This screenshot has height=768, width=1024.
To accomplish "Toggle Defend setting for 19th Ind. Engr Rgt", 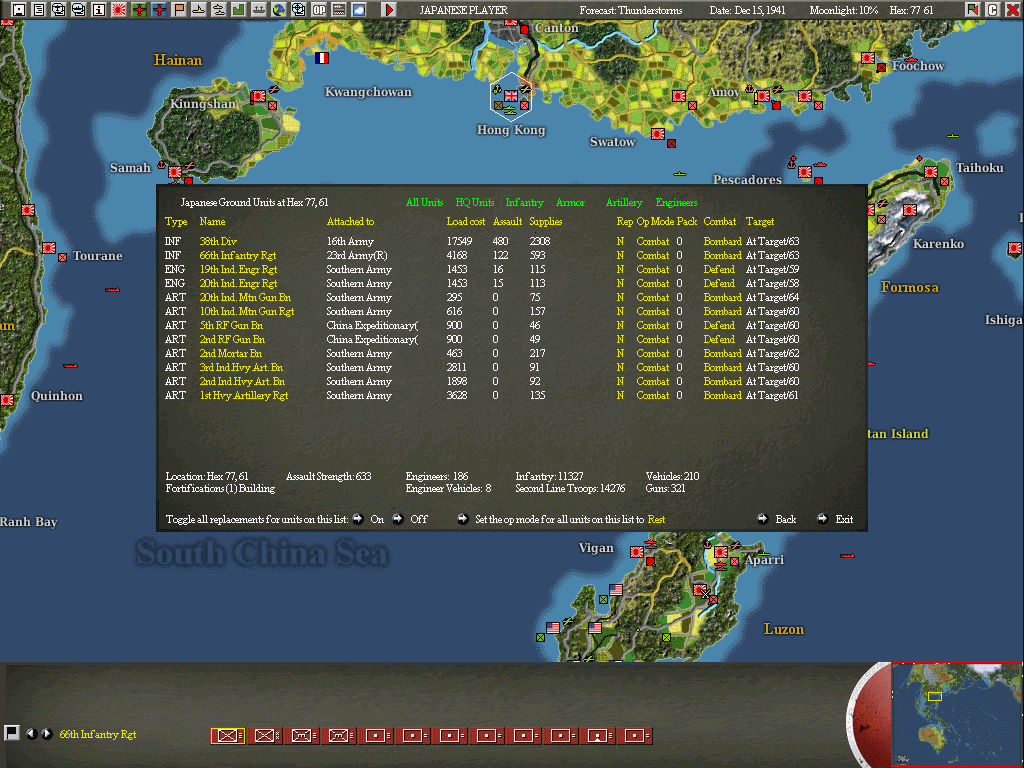I will [719, 269].
